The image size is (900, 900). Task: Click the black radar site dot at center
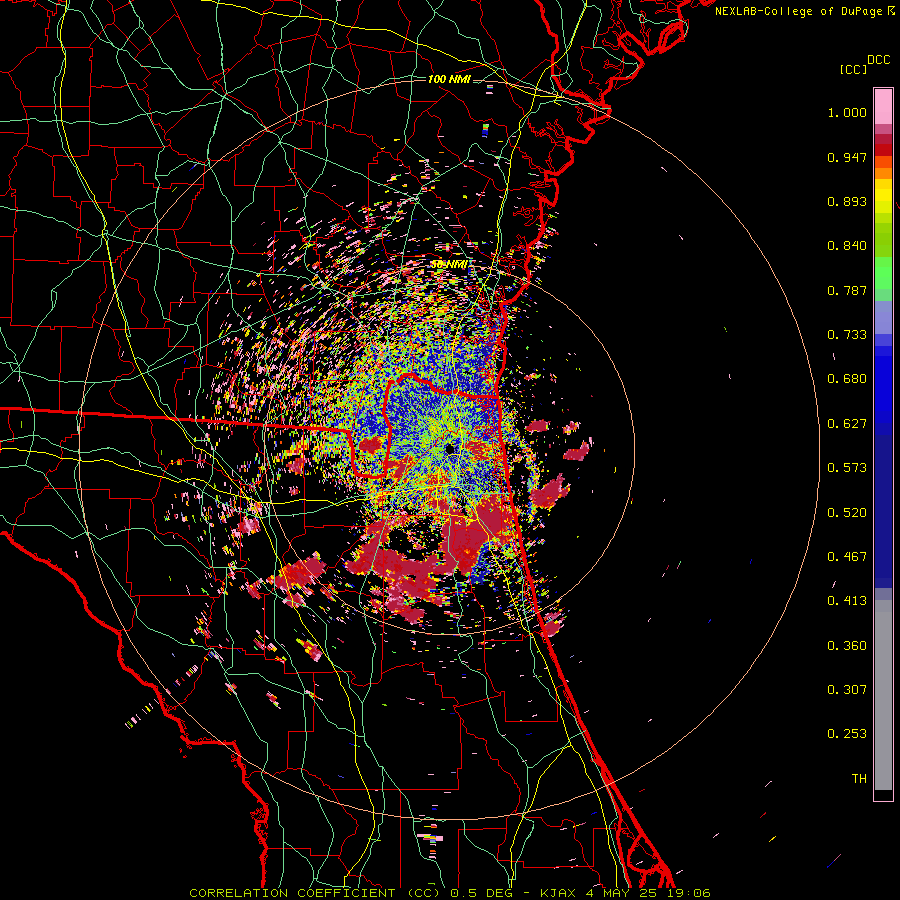click(x=449, y=449)
